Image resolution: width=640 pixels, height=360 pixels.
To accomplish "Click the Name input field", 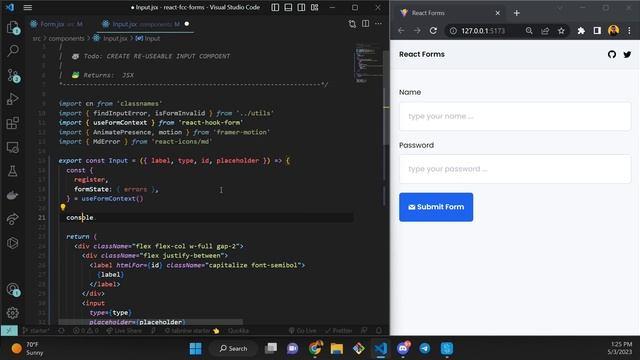I will (515, 116).
